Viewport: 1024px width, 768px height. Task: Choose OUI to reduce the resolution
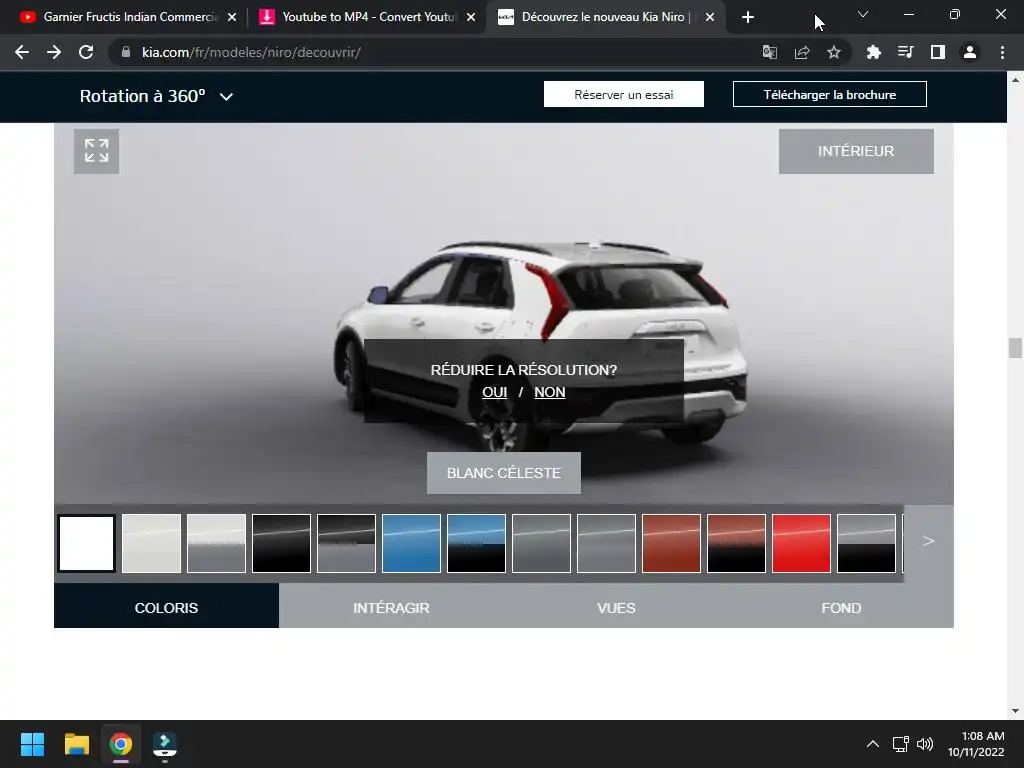[x=494, y=392]
